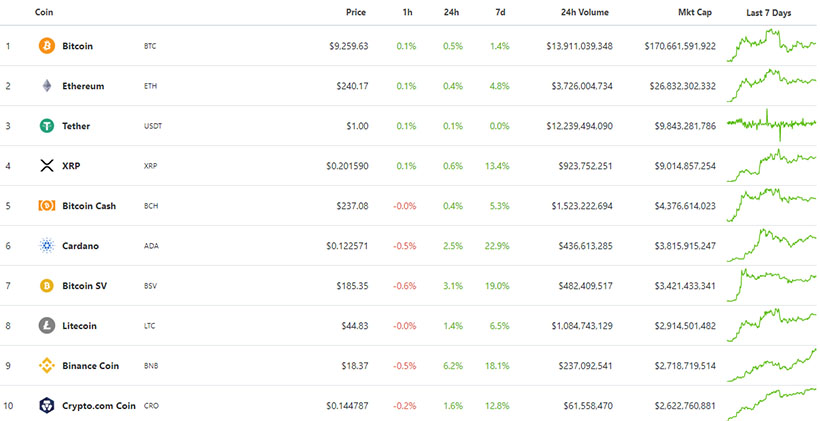Screen dimensions: 820x421
Task: Open the Crypto.com Coin name link
Action: pyautogui.click(x=99, y=405)
